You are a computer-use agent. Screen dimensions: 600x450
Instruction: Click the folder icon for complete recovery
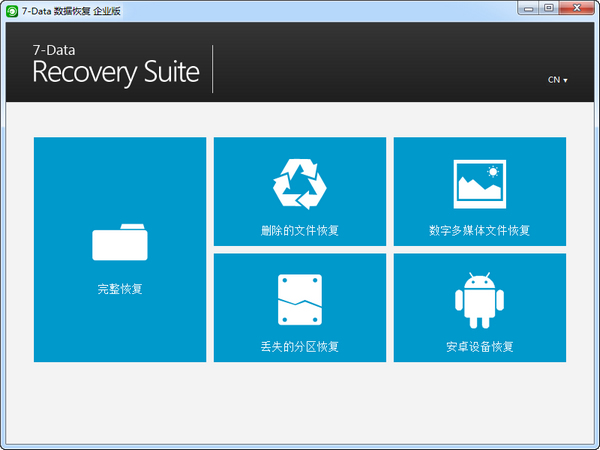click(x=120, y=242)
